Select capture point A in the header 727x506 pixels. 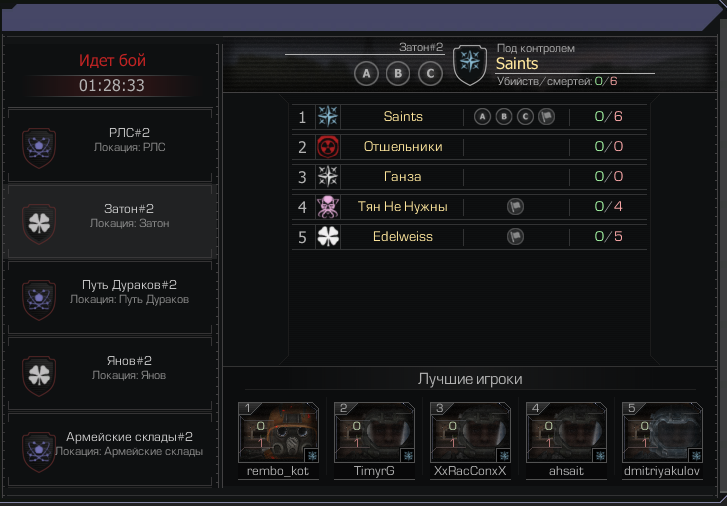[366, 73]
